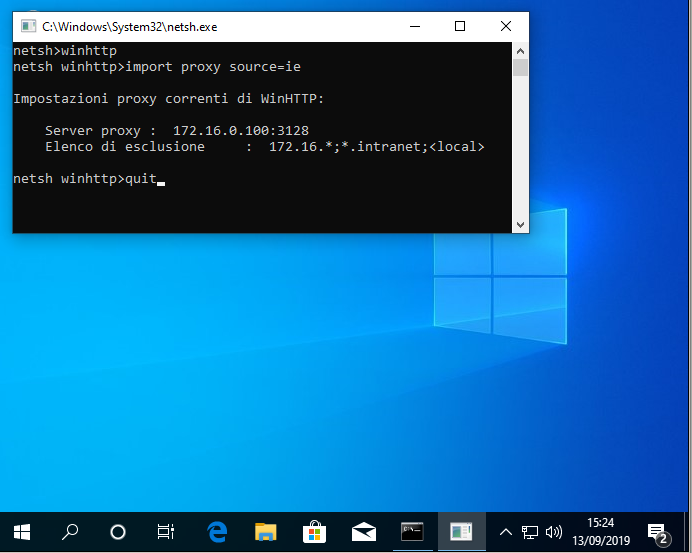The image size is (692, 553).
Task: Click proxy address 172.16.0.100:3128
Action: pyautogui.click(x=241, y=131)
